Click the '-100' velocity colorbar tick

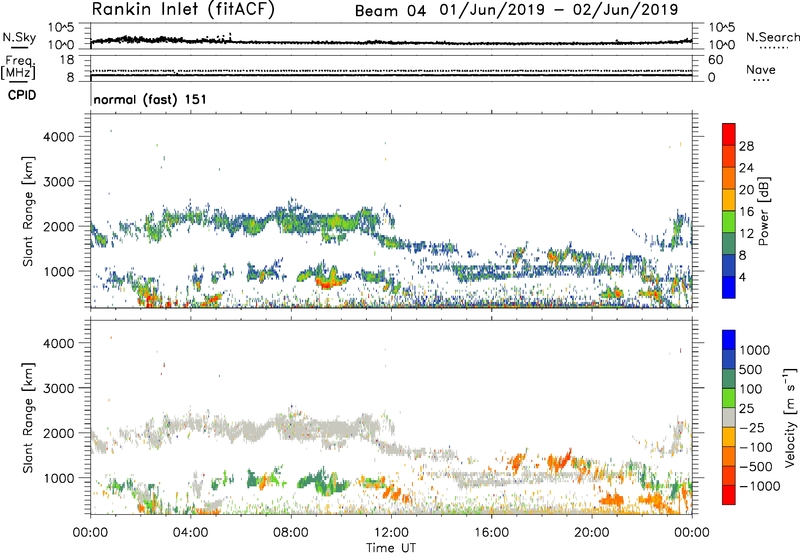tap(756, 447)
